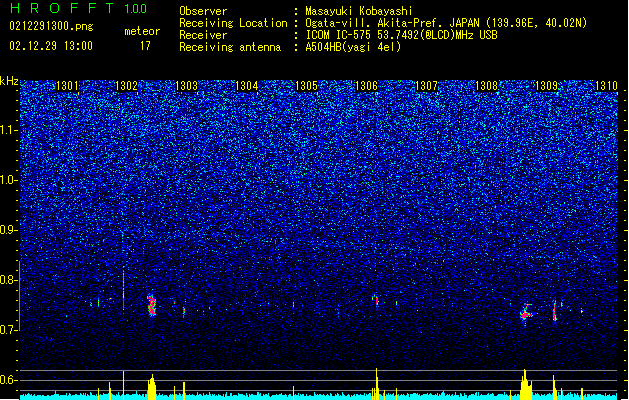Click the 1308 time marker
629x400 pixels.
(x=487, y=86)
